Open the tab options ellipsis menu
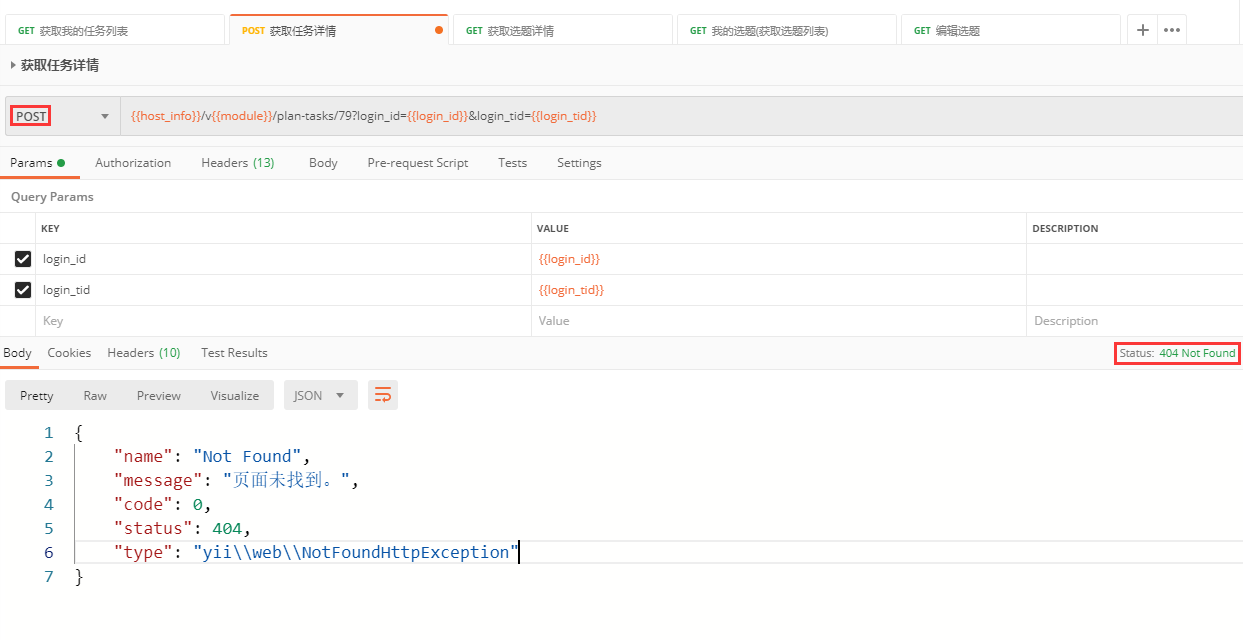 tap(1172, 30)
